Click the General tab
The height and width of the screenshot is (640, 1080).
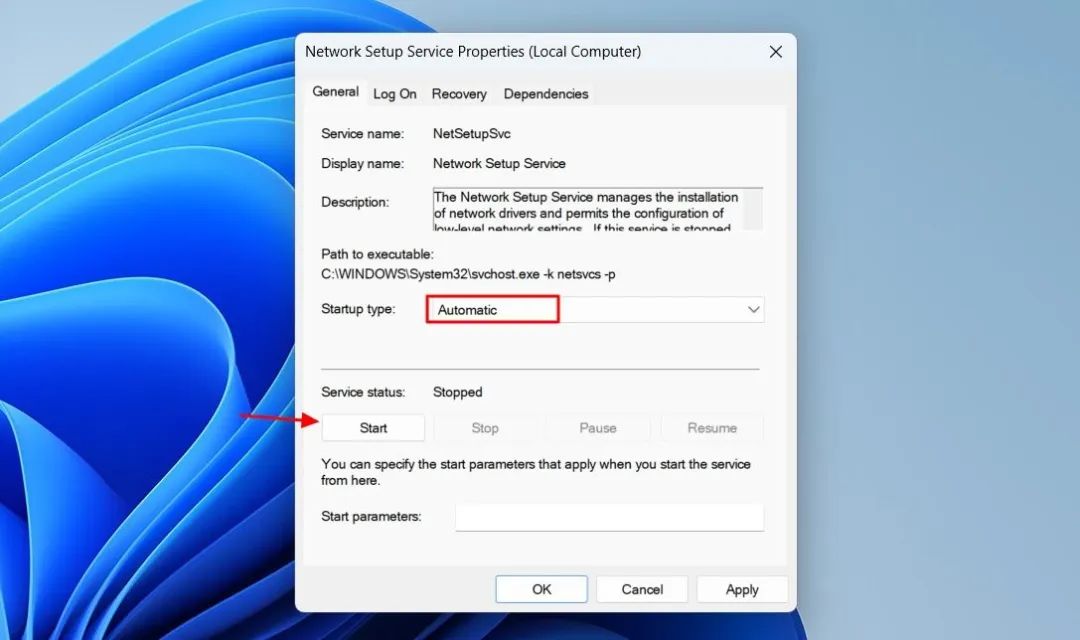pyautogui.click(x=335, y=92)
